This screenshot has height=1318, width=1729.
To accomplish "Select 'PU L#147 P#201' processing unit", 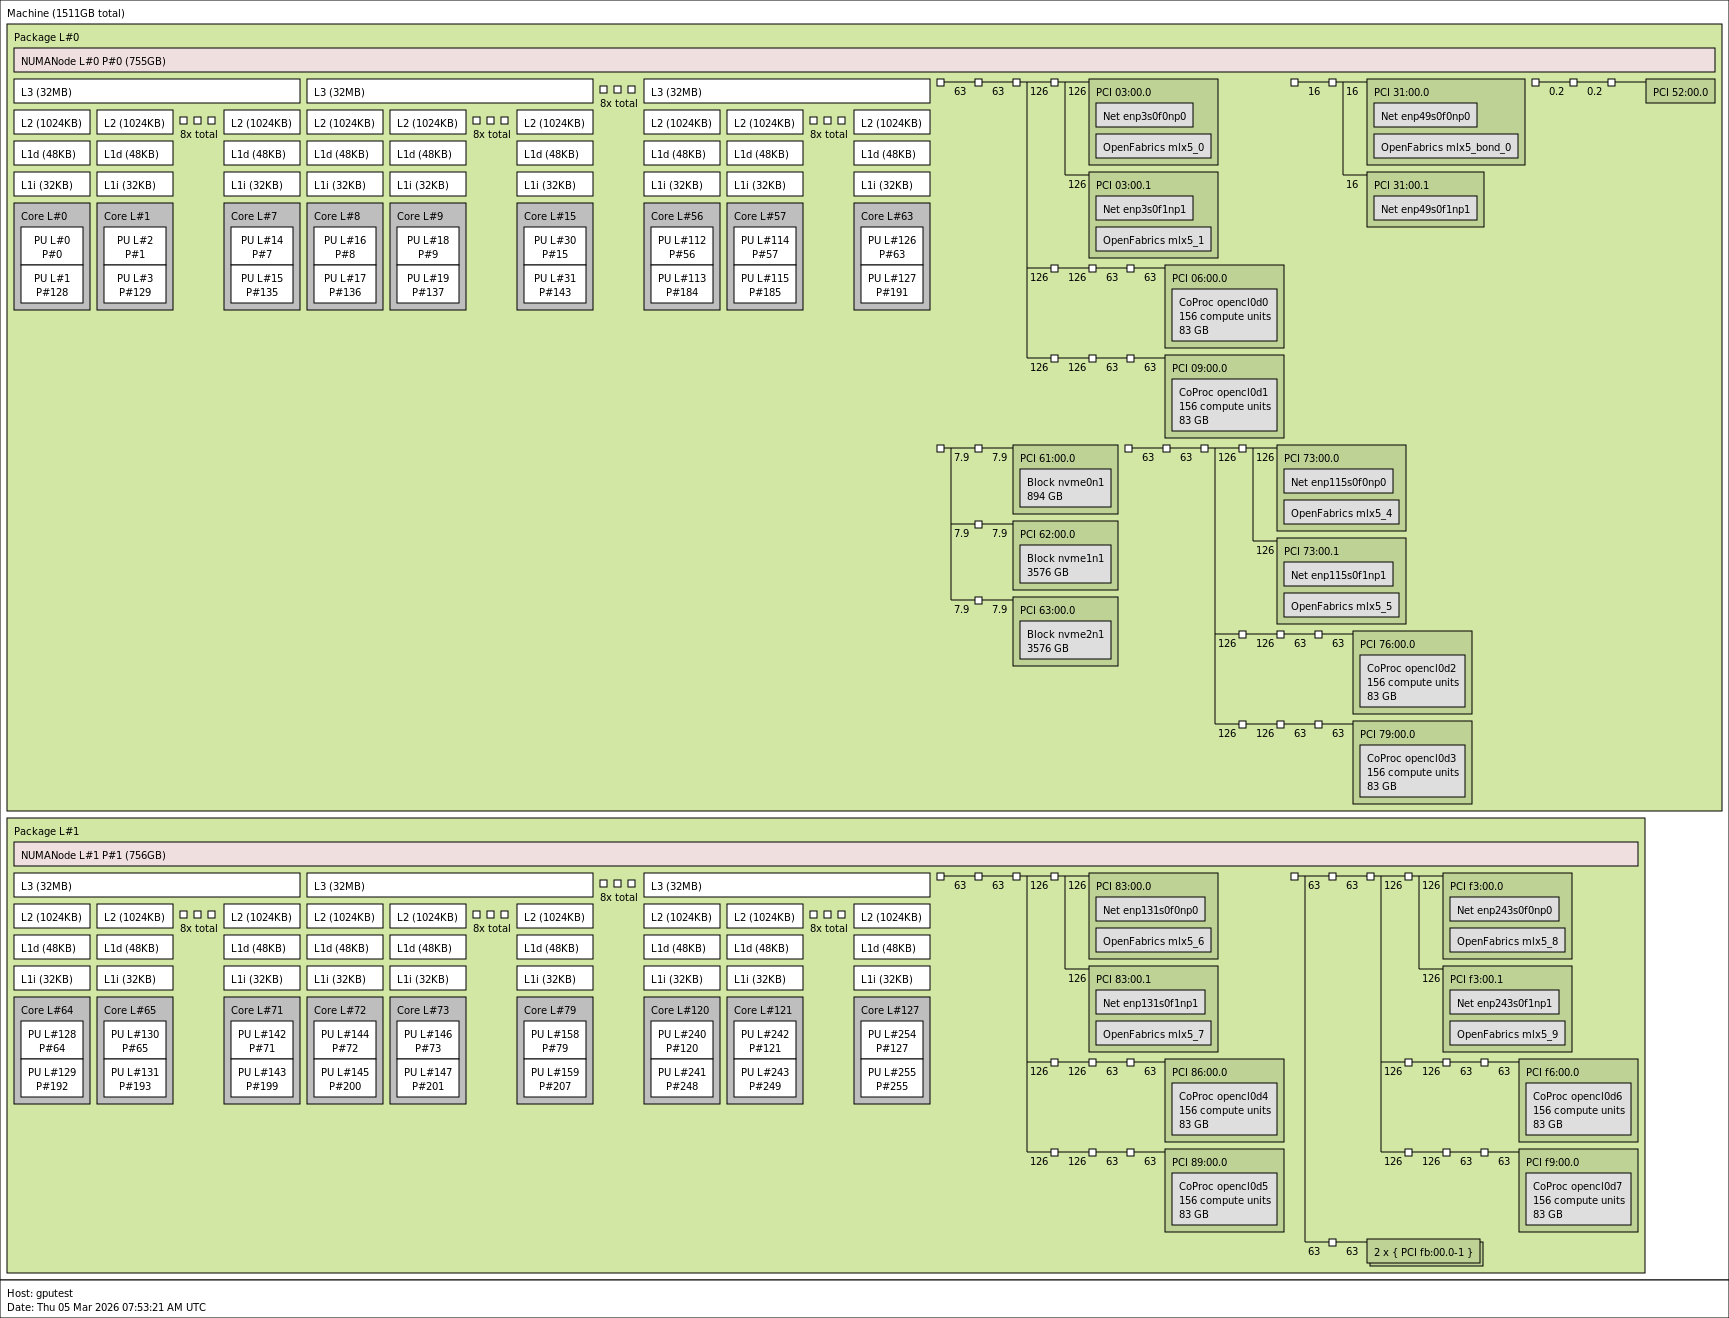I will (x=428, y=1079).
